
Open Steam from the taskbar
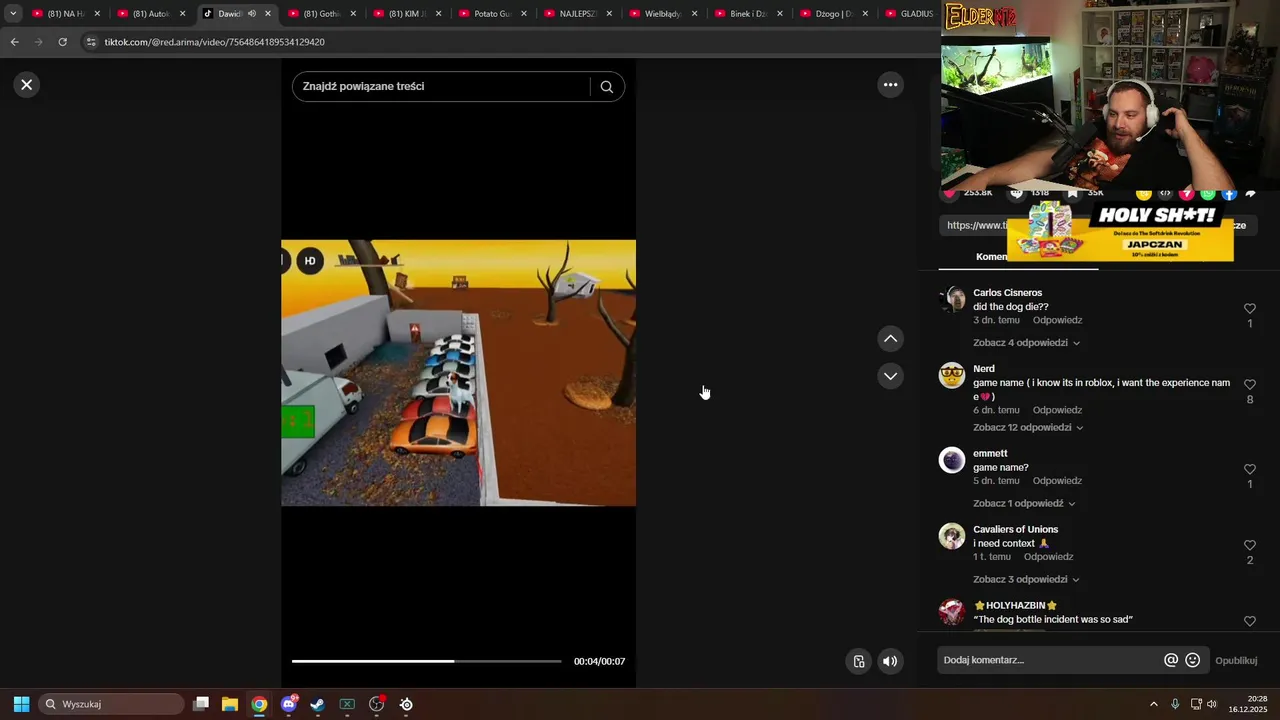[x=317, y=704]
